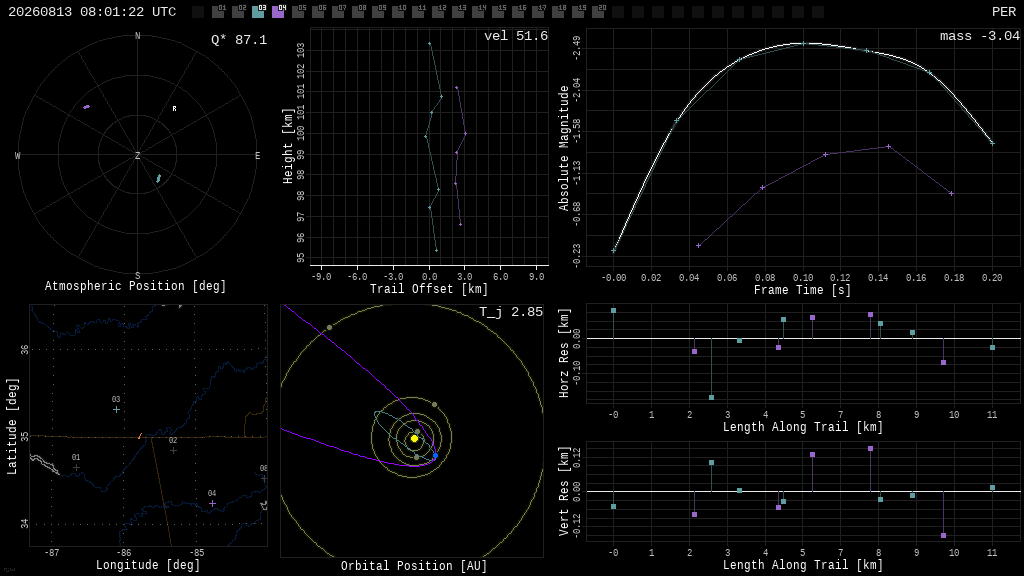Select station 14 square indicator
The width and height of the screenshot is (1024, 576).
pyautogui.click(x=478, y=12)
